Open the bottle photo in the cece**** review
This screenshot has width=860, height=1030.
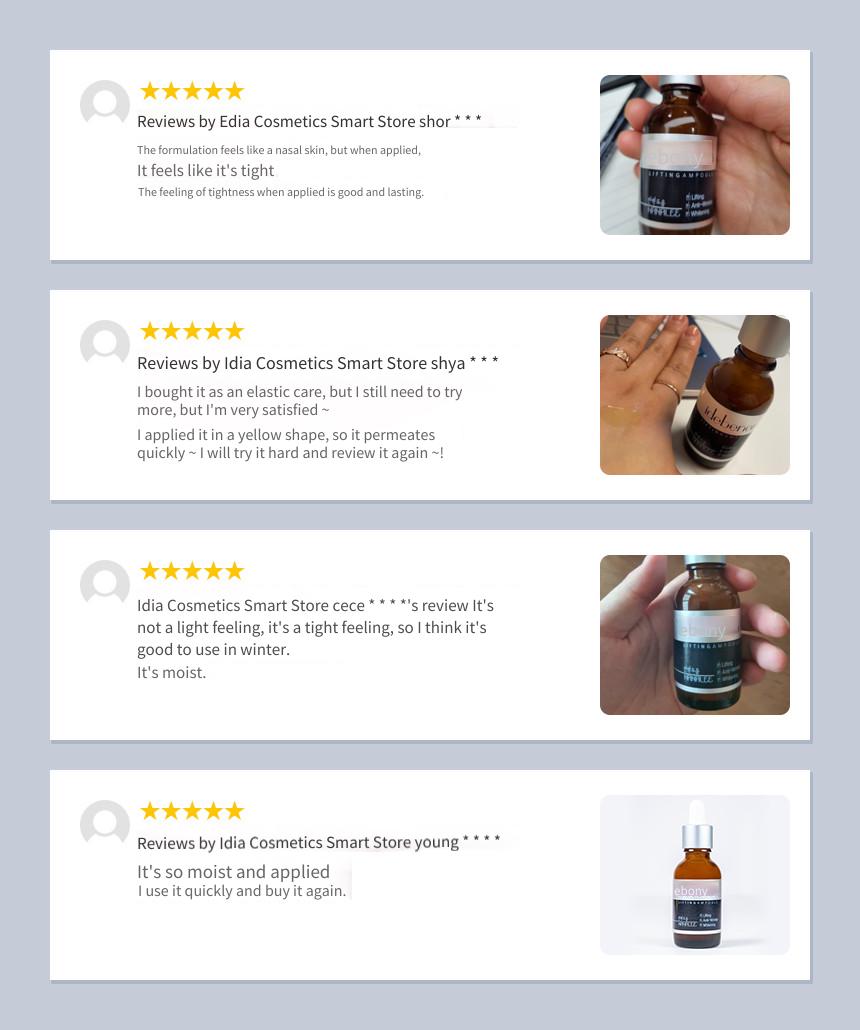coord(694,635)
